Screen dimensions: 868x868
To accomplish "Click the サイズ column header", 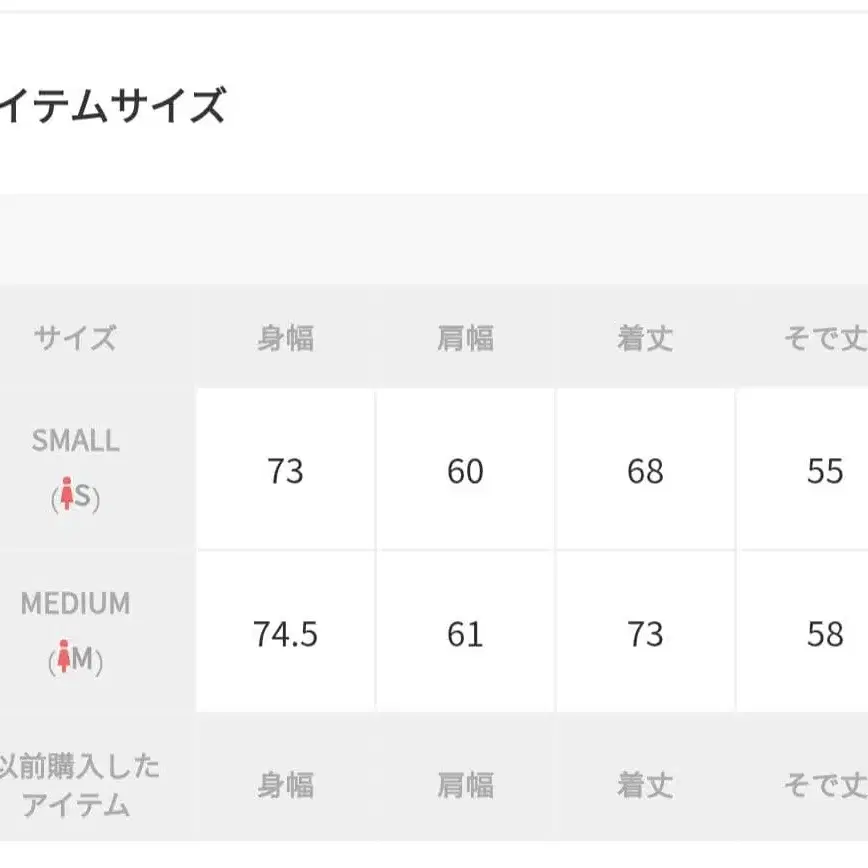I will pyautogui.click(x=75, y=338).
